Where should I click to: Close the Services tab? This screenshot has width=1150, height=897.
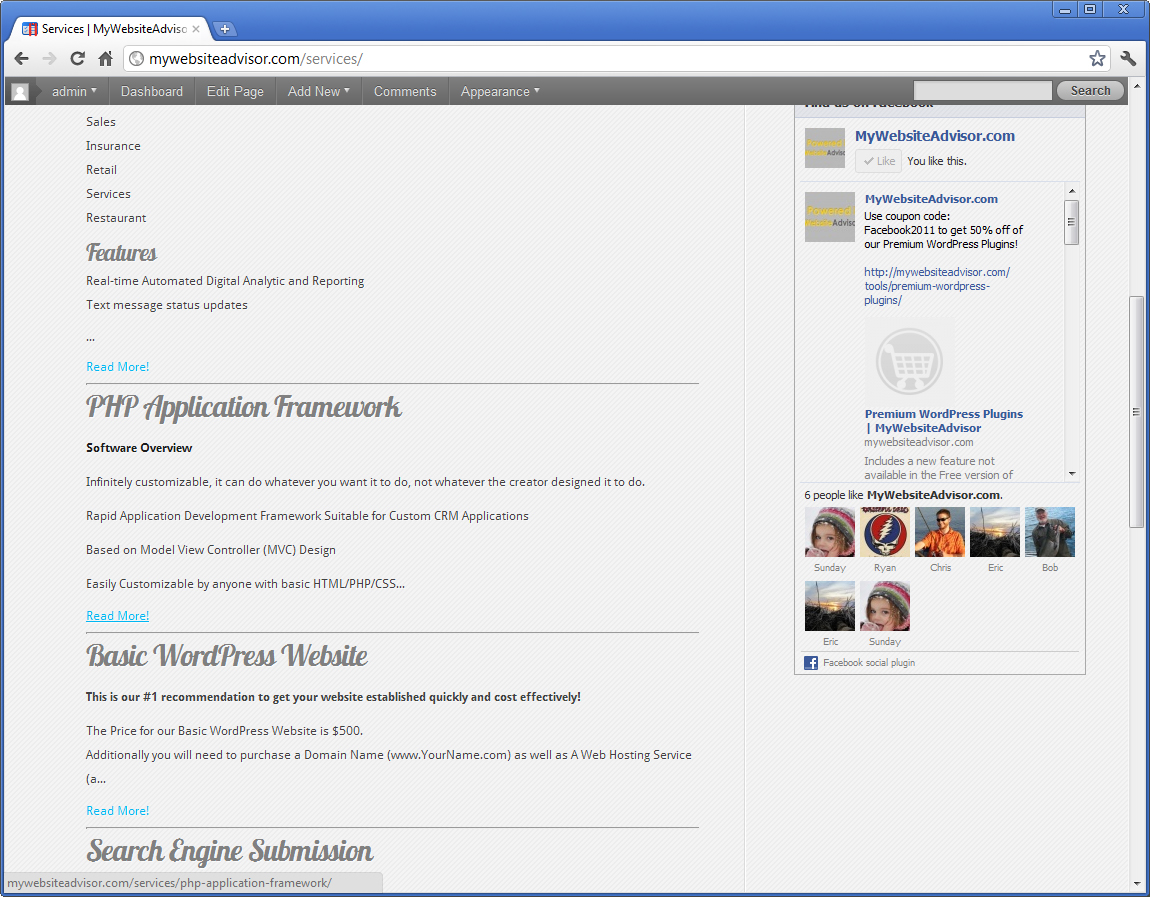[196, 29]
